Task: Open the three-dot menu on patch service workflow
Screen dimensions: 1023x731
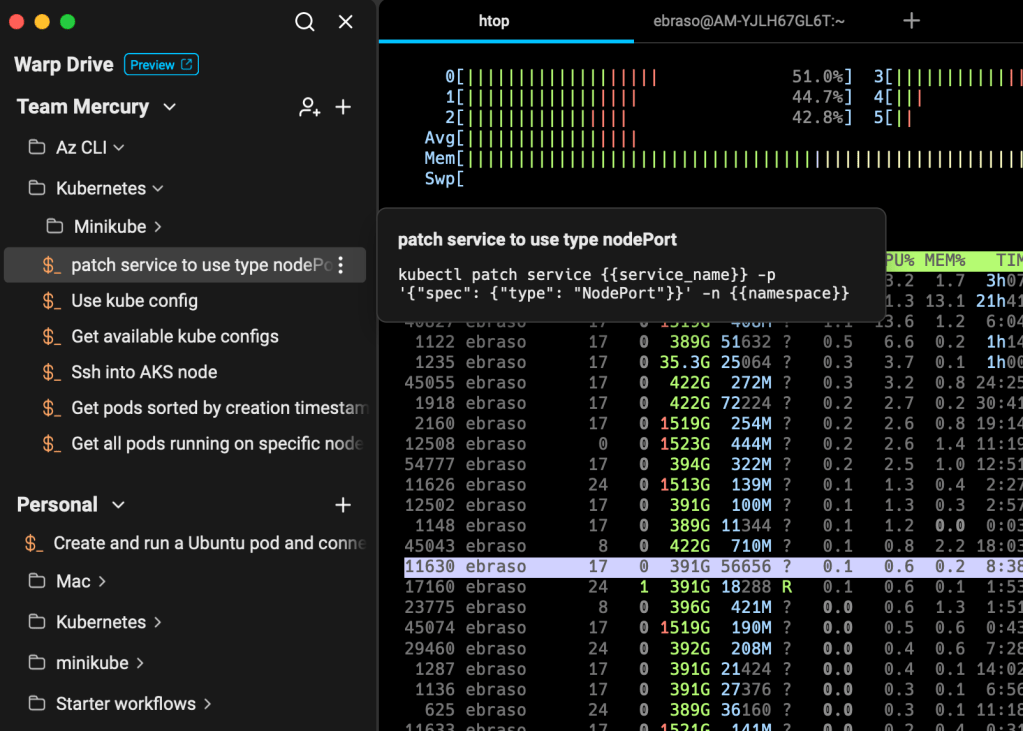Action: (341, 265)
